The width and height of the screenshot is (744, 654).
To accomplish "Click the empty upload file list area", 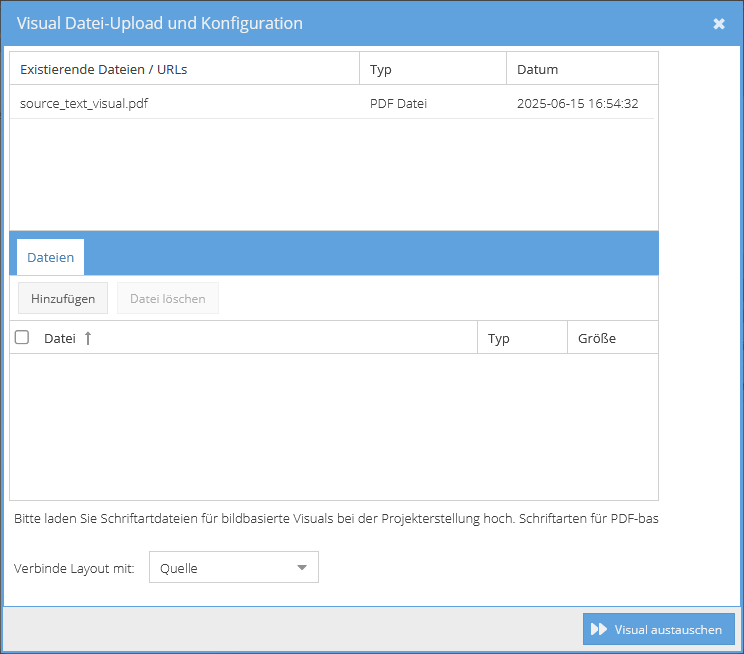I will click(333, 426).
